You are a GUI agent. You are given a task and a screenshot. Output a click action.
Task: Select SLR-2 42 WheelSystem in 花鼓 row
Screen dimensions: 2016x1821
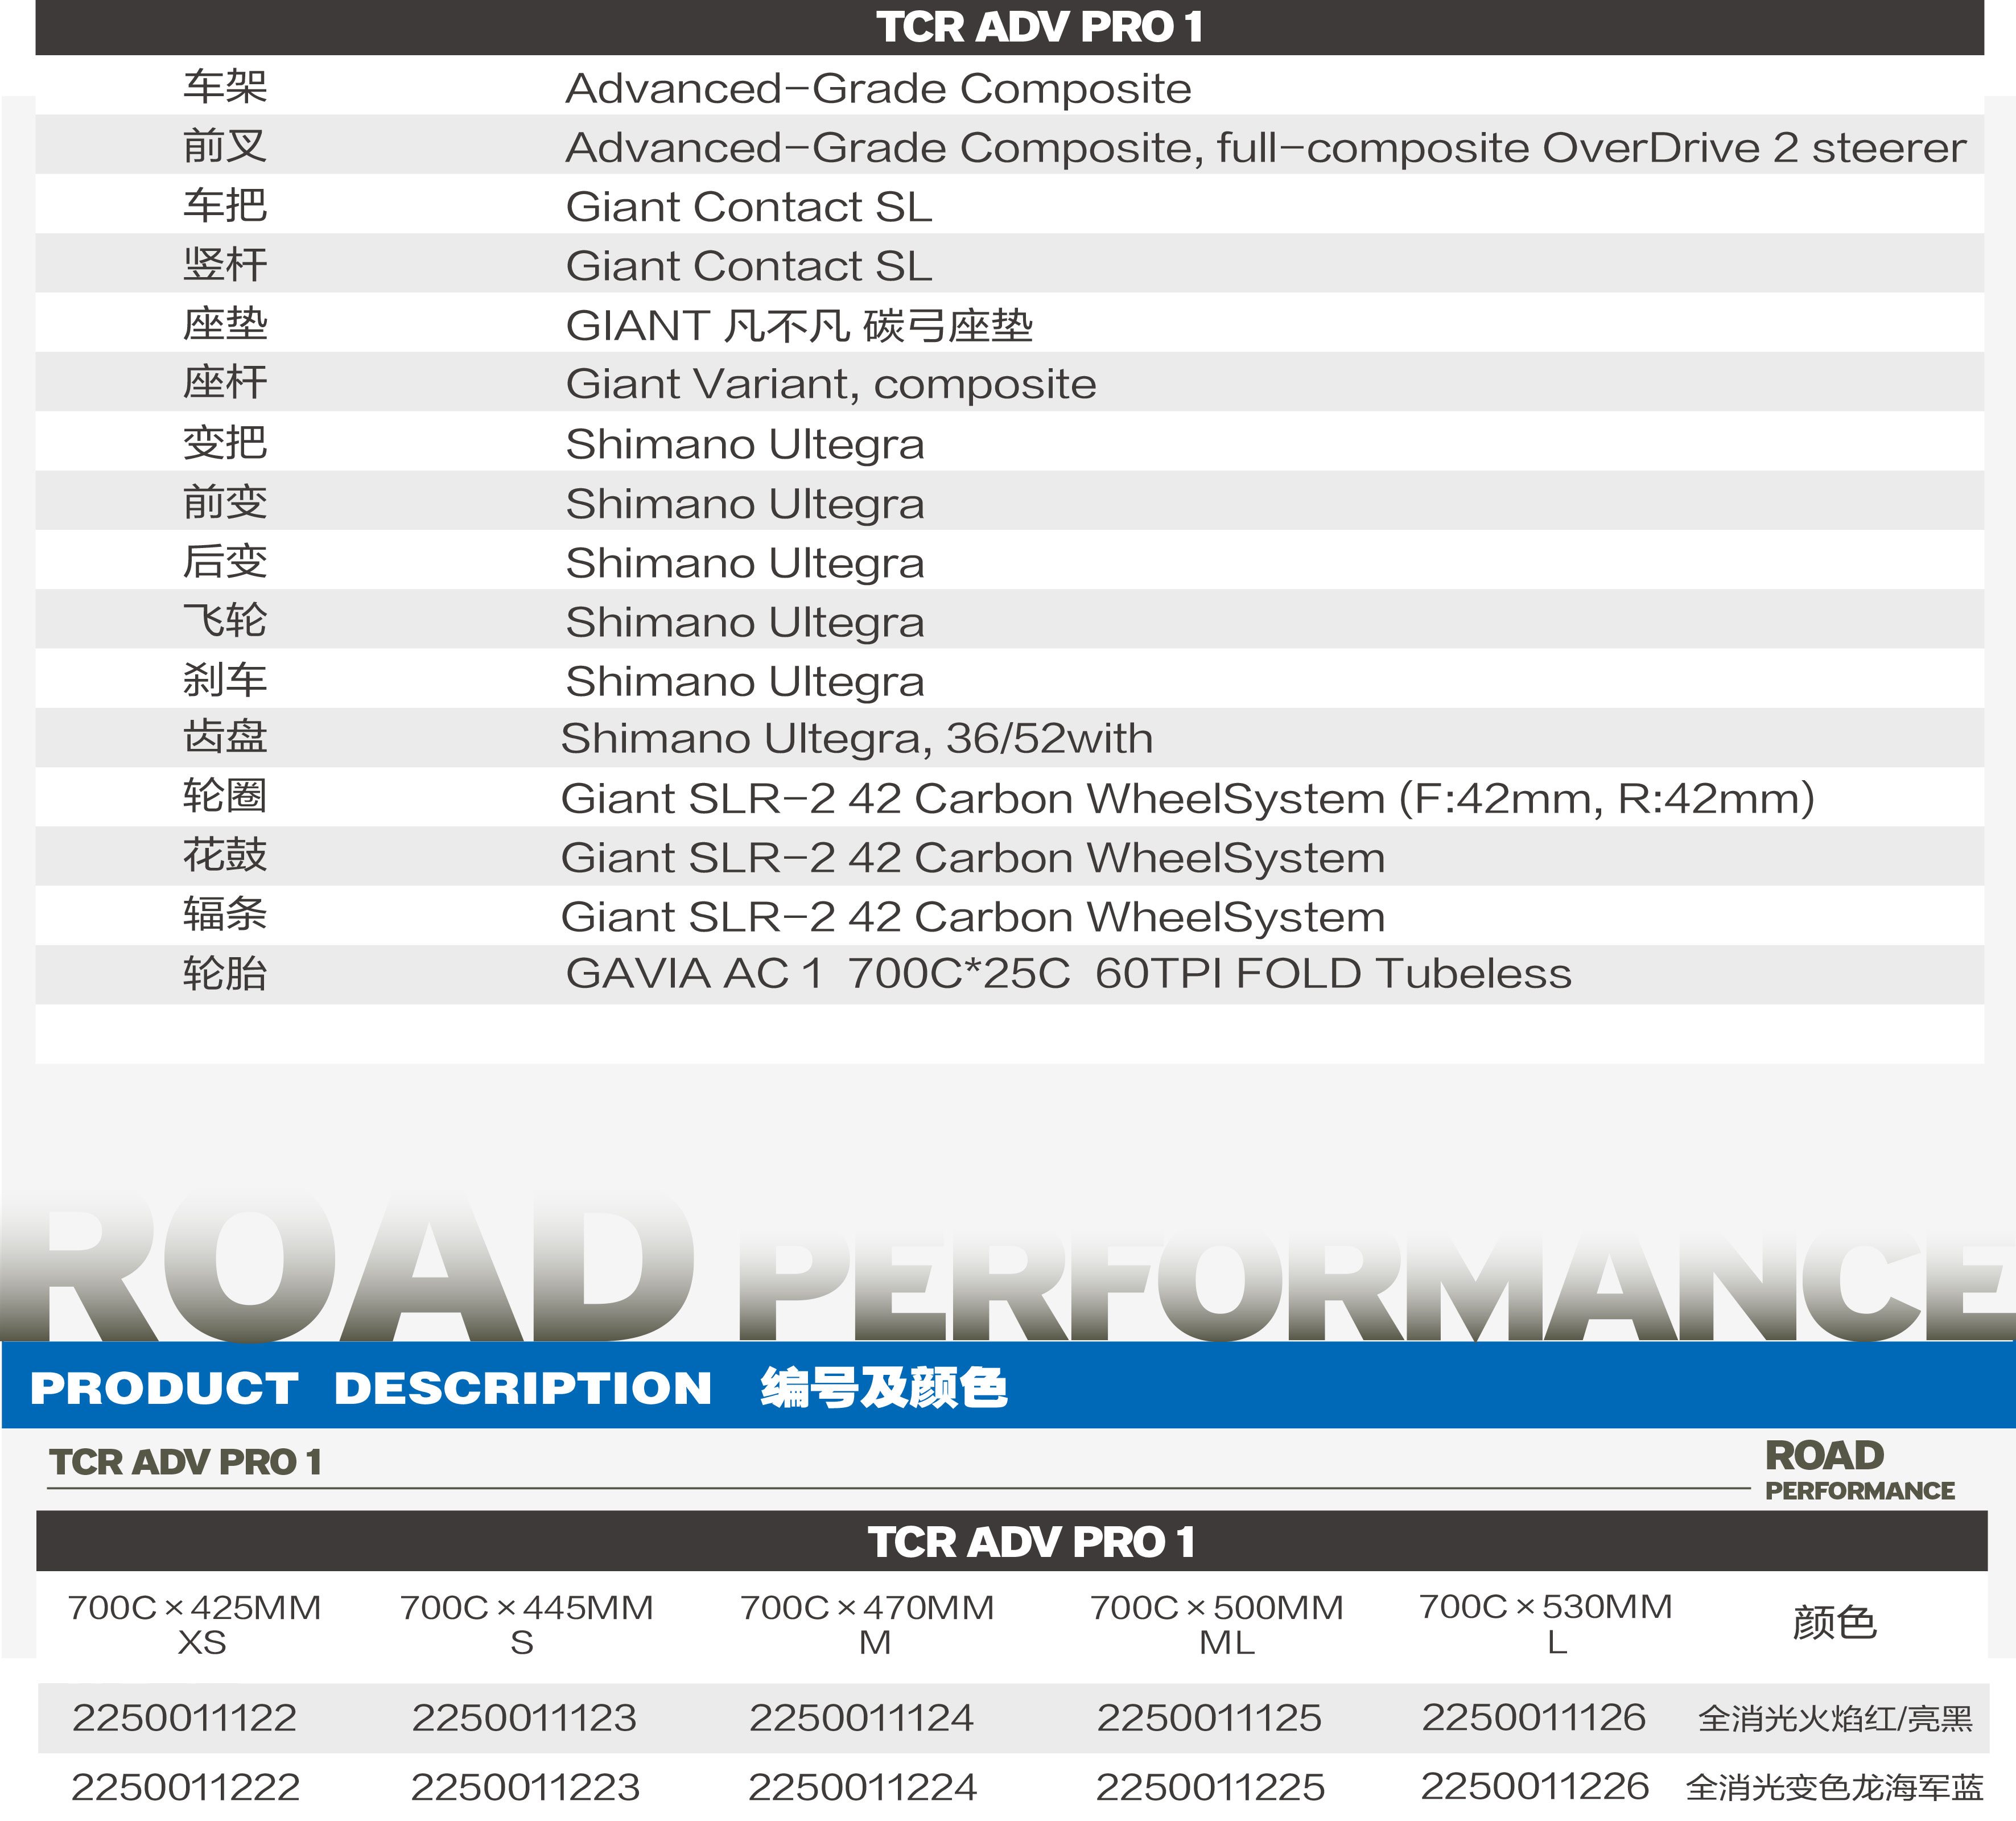pos(973,858)
